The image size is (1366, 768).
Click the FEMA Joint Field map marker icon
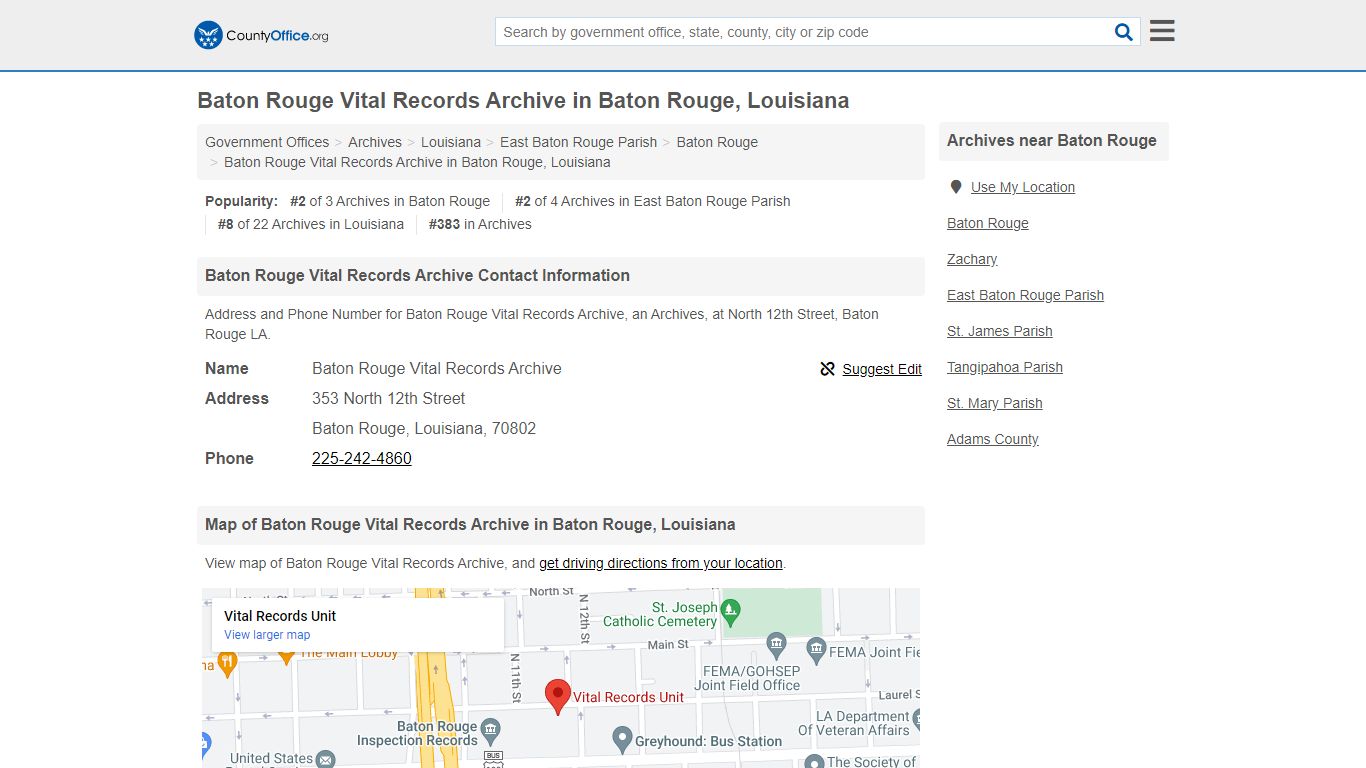coord(816,650)
